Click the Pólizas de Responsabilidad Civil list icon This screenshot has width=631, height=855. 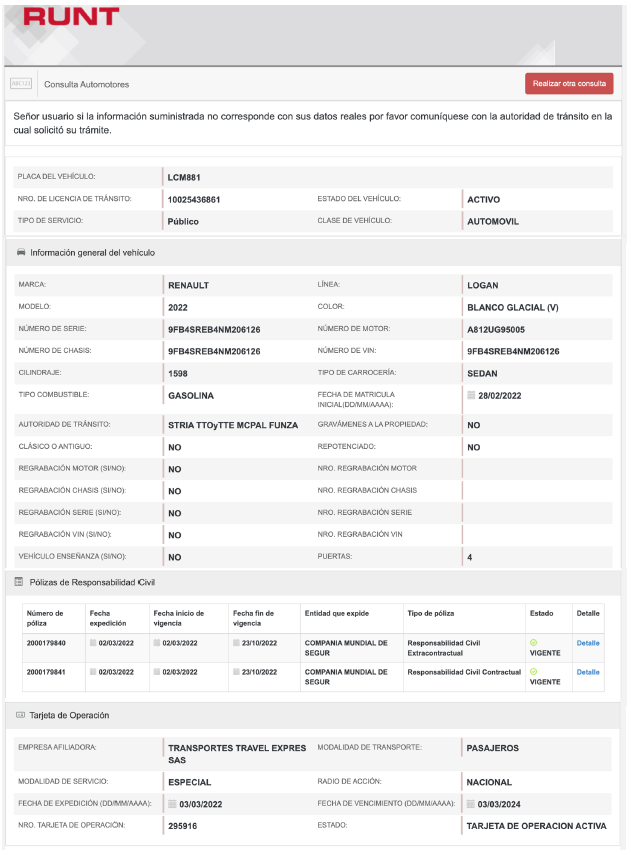click(19, 582)
